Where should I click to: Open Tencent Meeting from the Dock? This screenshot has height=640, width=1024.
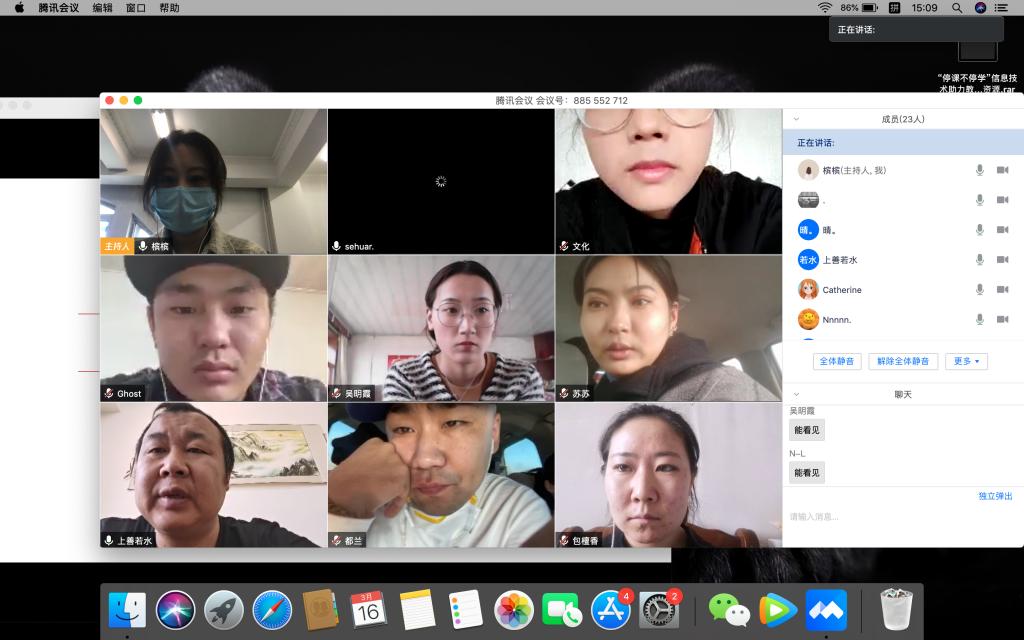click(826, 609)
